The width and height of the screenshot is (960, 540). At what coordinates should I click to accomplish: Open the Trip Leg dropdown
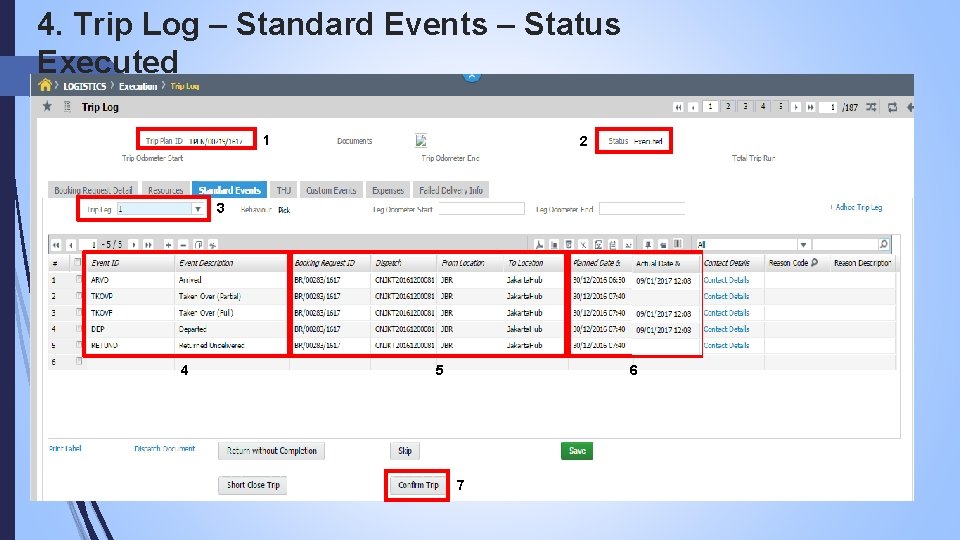[198, 209]
